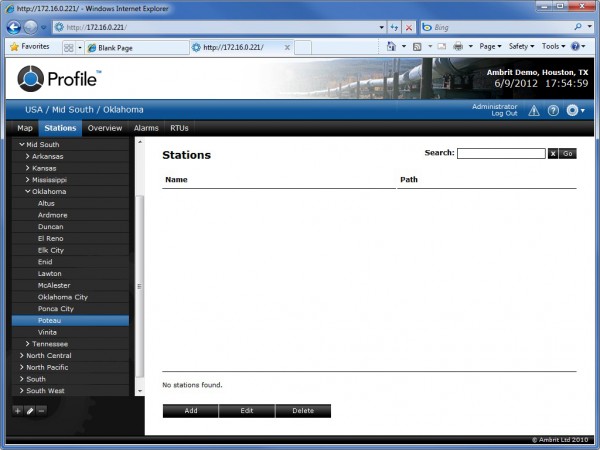
Task: Open the Page menu dropdown
Action: (490, 46)
